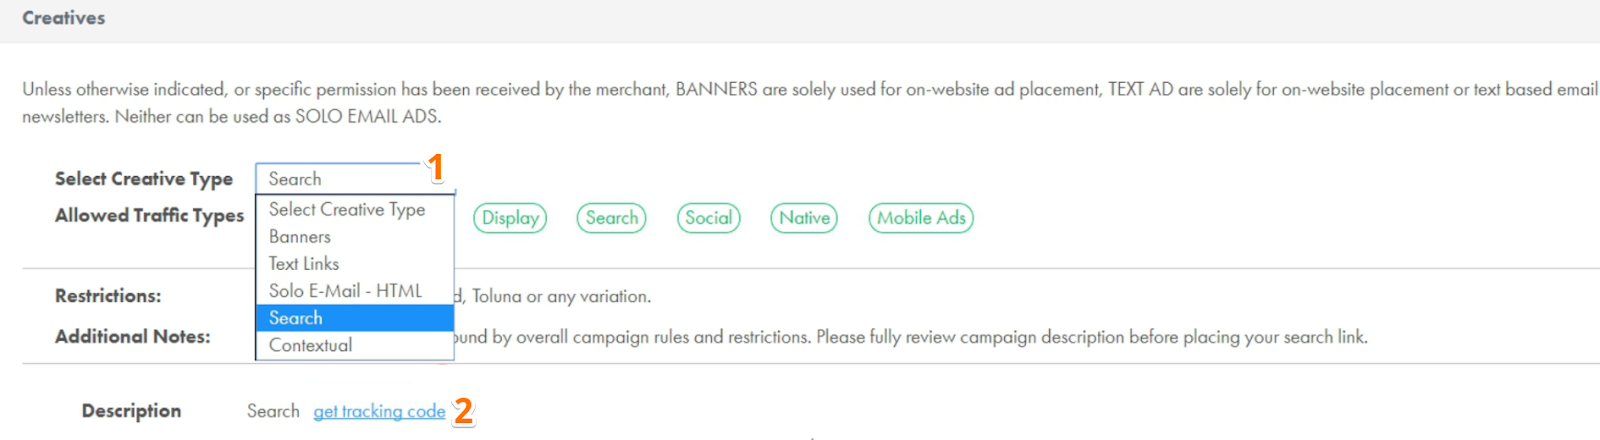Open the 'get tracking code' link
The height and width of the screenshot is (440, 1600).
(x=379, y=411)
